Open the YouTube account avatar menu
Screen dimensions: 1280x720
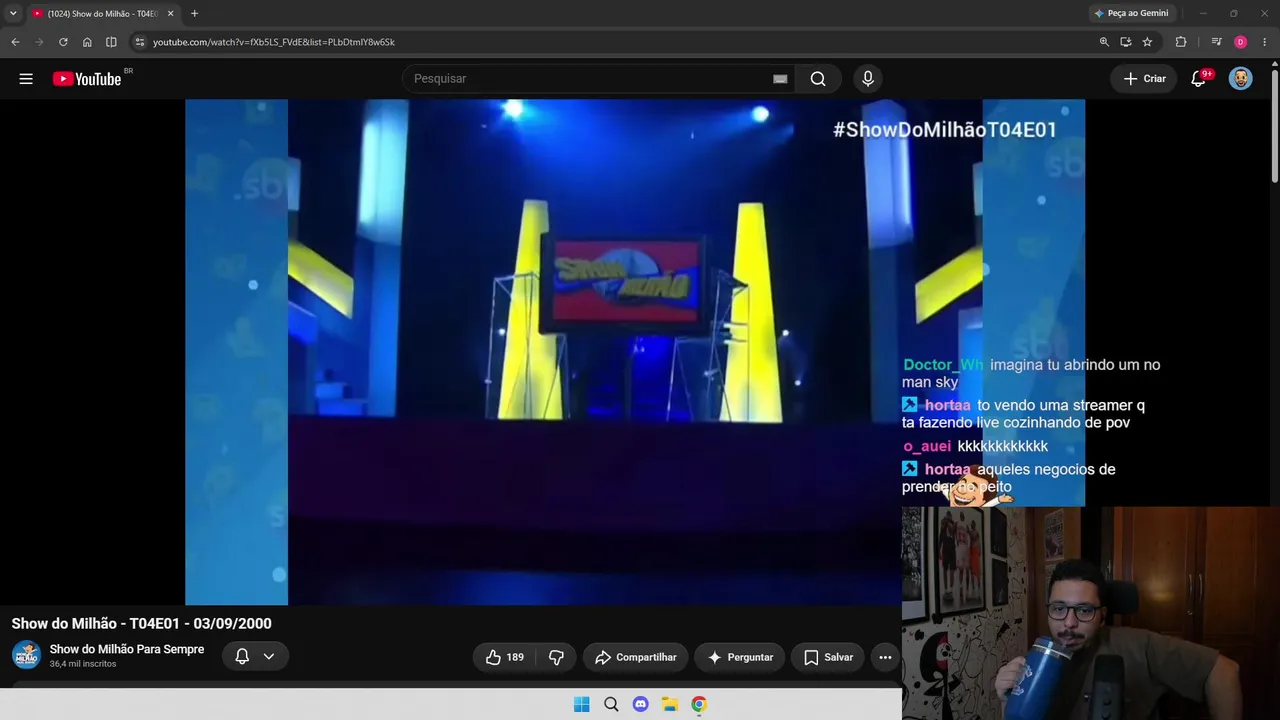[1240, 79]
